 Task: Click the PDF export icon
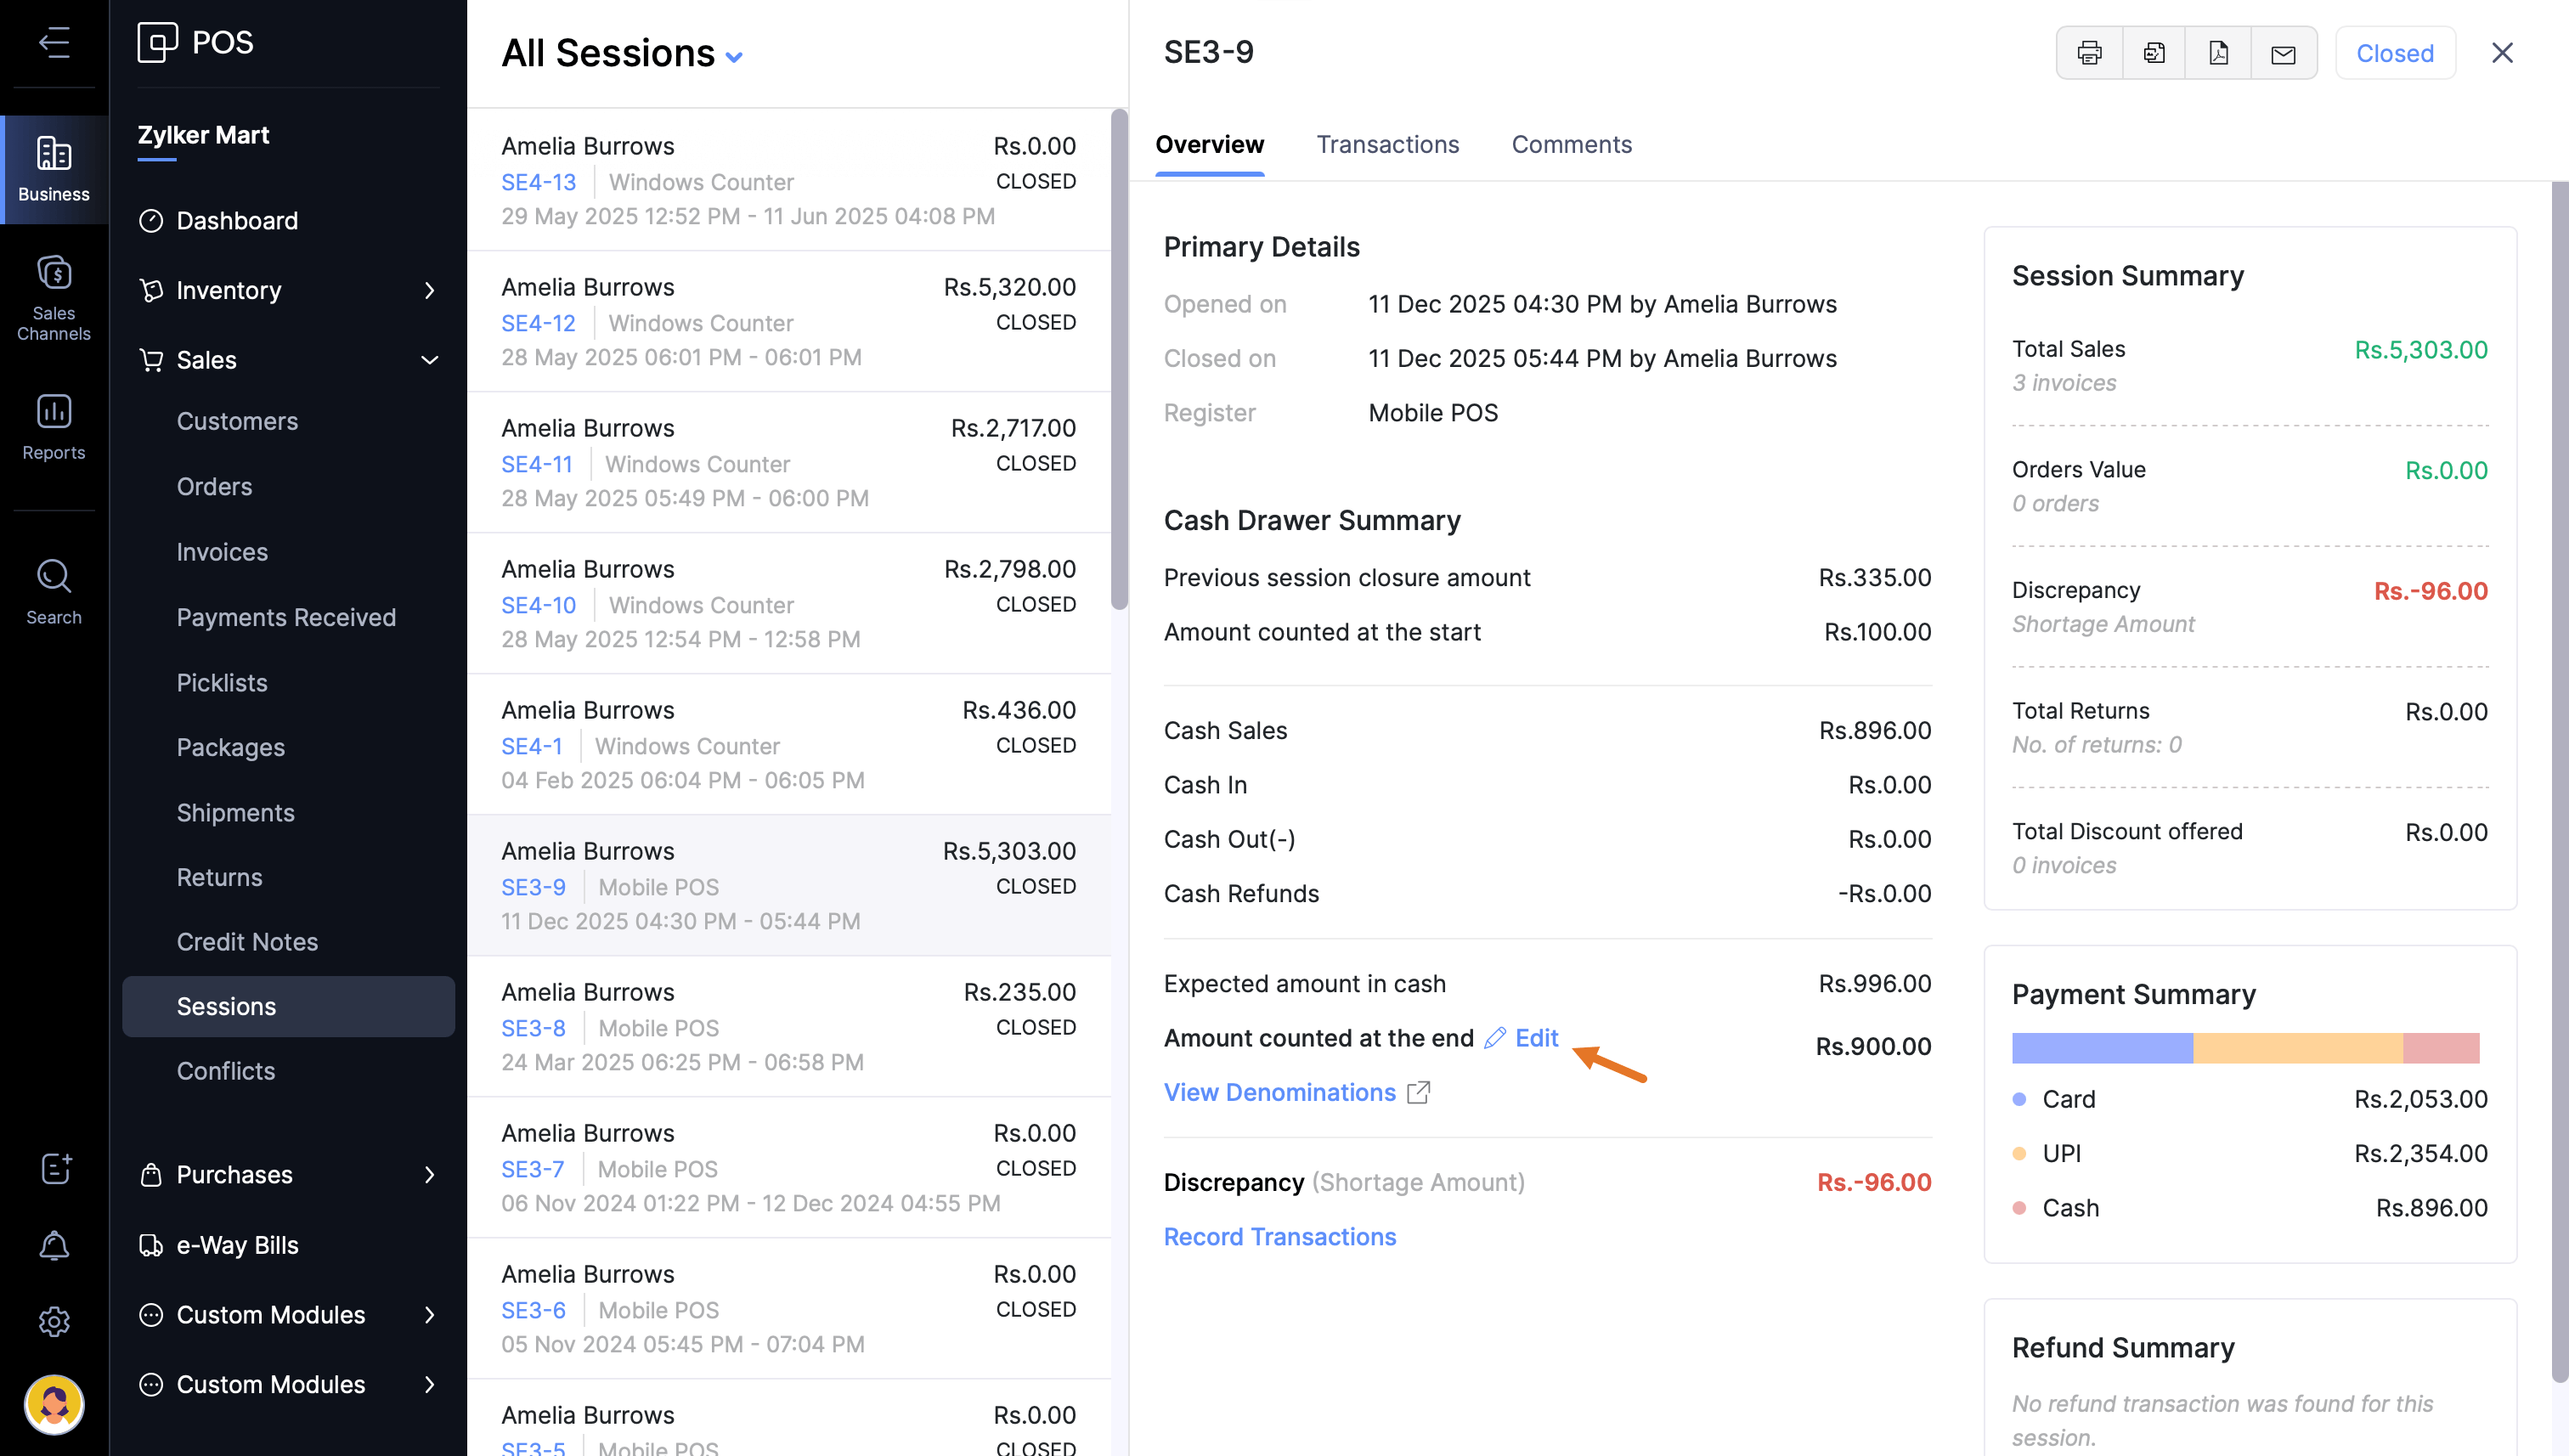click(2218, 53)
